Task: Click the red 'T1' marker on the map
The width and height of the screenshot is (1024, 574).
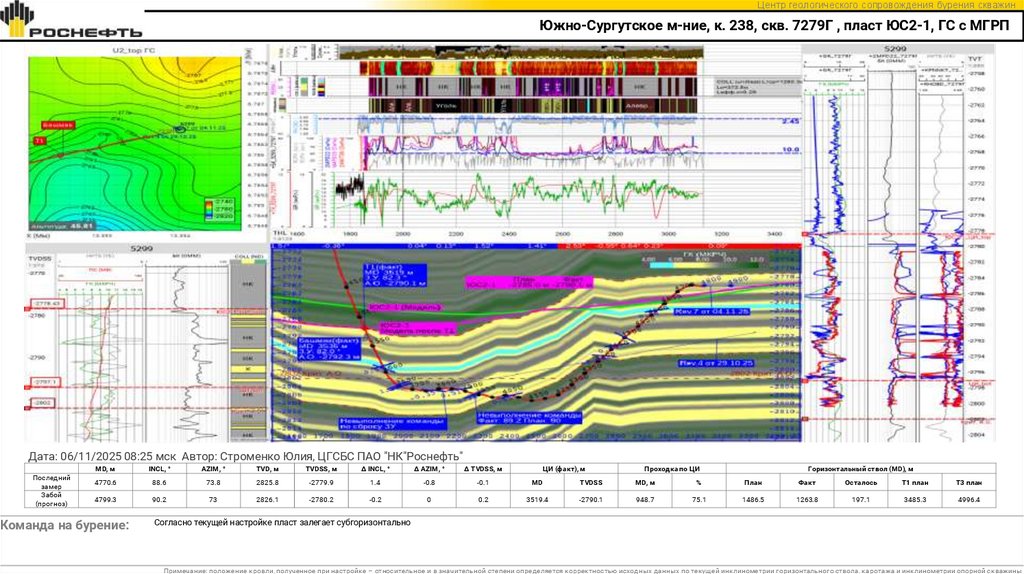Action: click(x=39, y=141)
